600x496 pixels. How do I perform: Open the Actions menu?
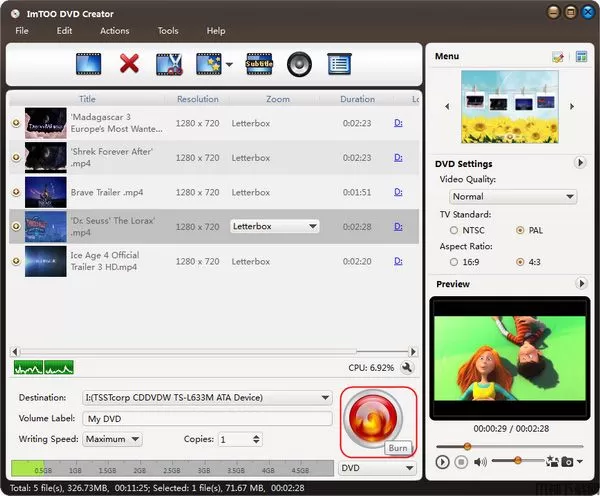114,31
